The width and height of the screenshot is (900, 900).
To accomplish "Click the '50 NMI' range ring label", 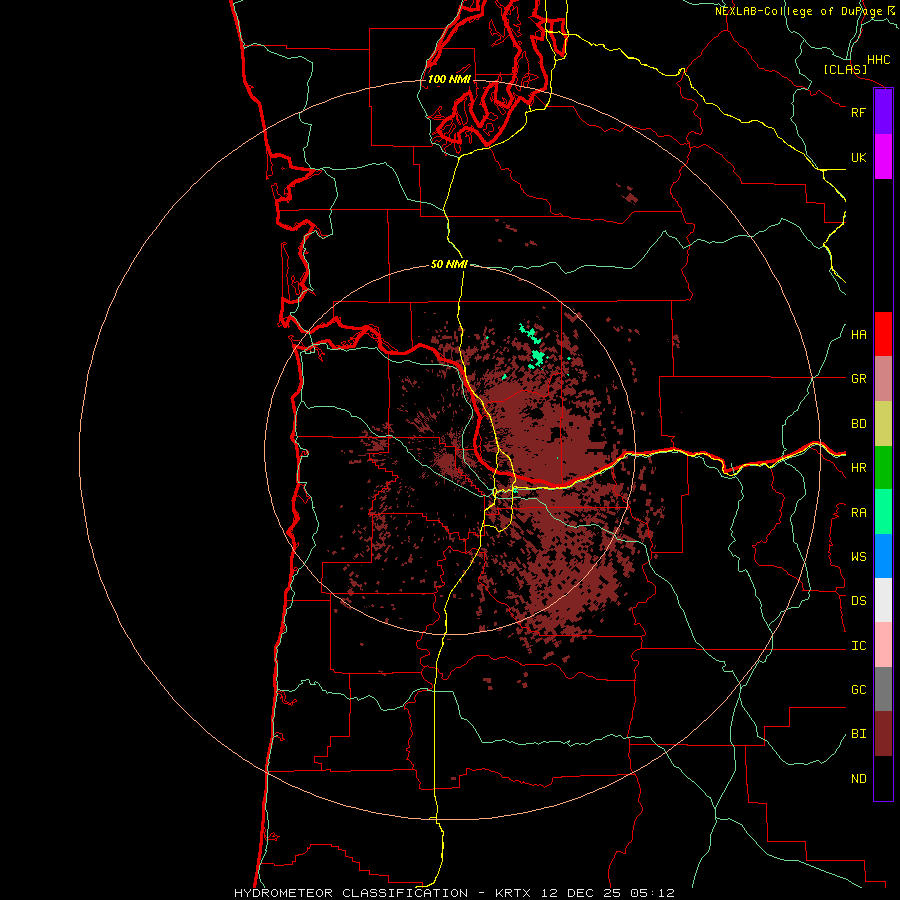I will (x=449, y=264).
